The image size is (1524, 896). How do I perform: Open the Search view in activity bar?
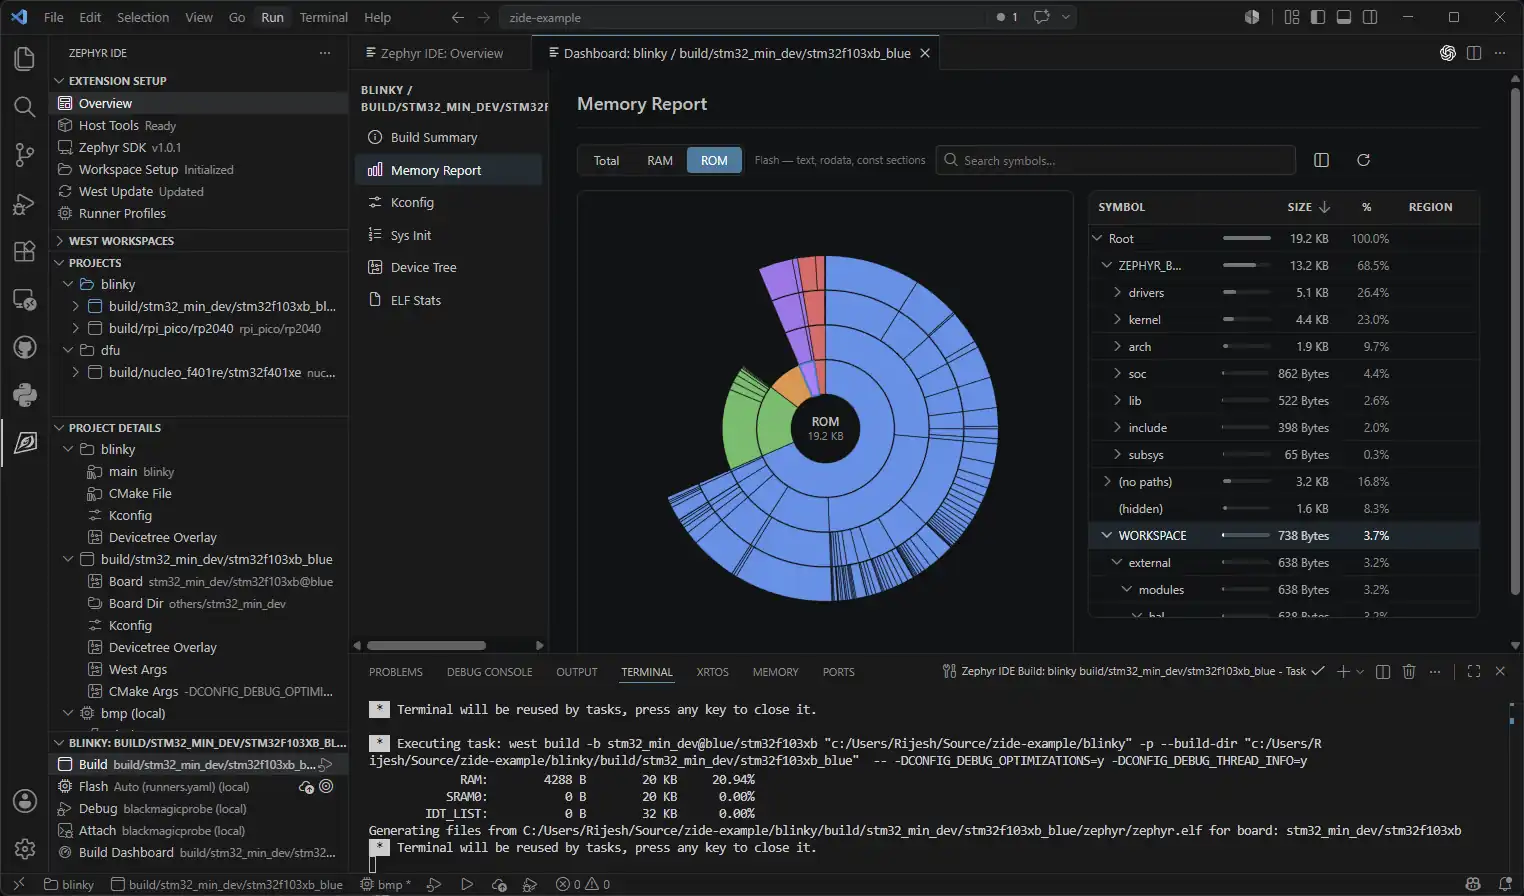coord(25,107)
